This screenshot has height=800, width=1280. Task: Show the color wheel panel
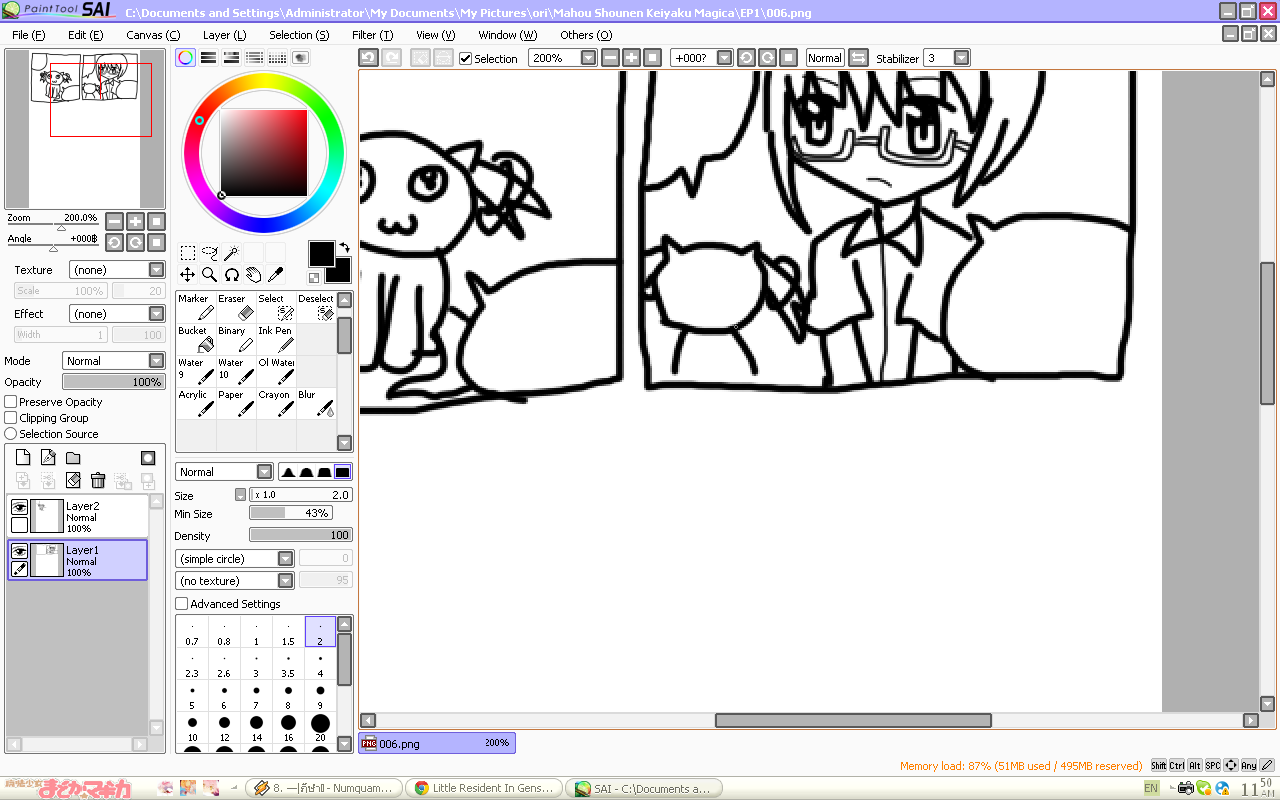[x=185, y=58]
